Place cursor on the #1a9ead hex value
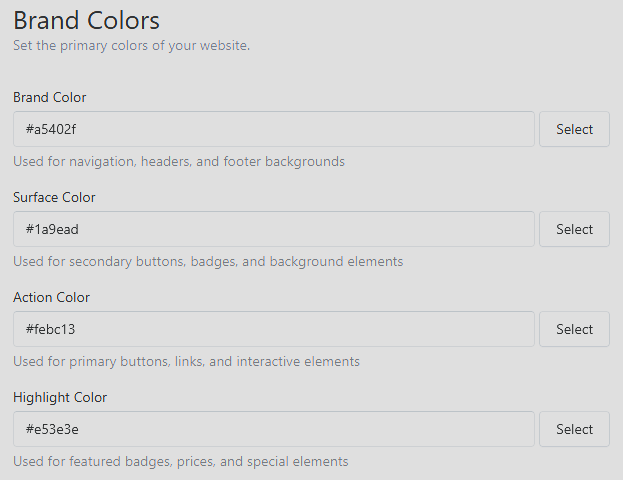Screen dimensions: 623x480 pyautogui.click(x=52, y=230)
